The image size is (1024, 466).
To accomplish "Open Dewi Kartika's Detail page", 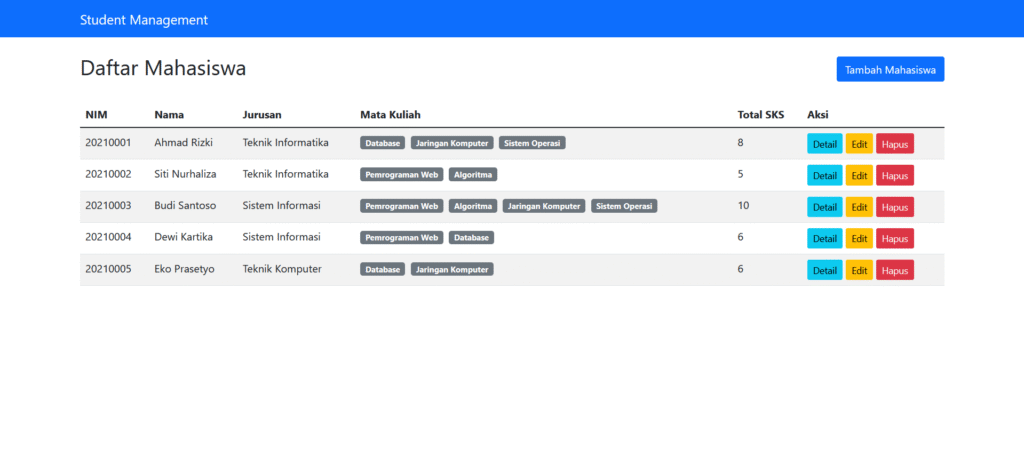I will (825, 239).
